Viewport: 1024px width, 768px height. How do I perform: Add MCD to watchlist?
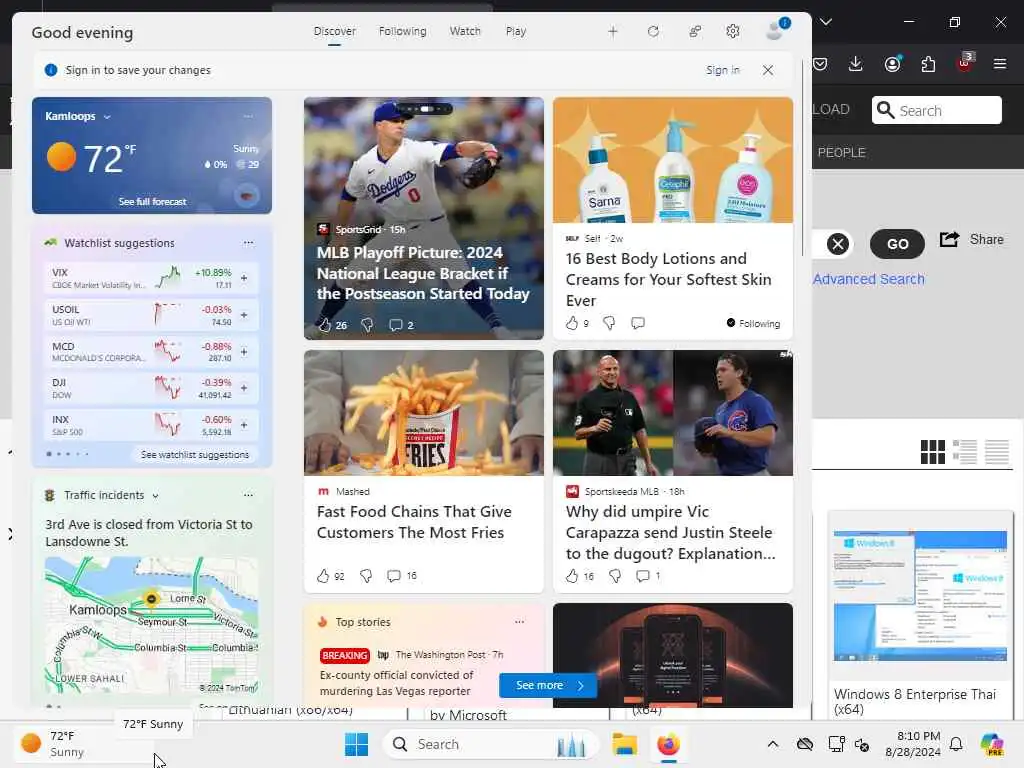pyautogui.click(x=244, y=351)
